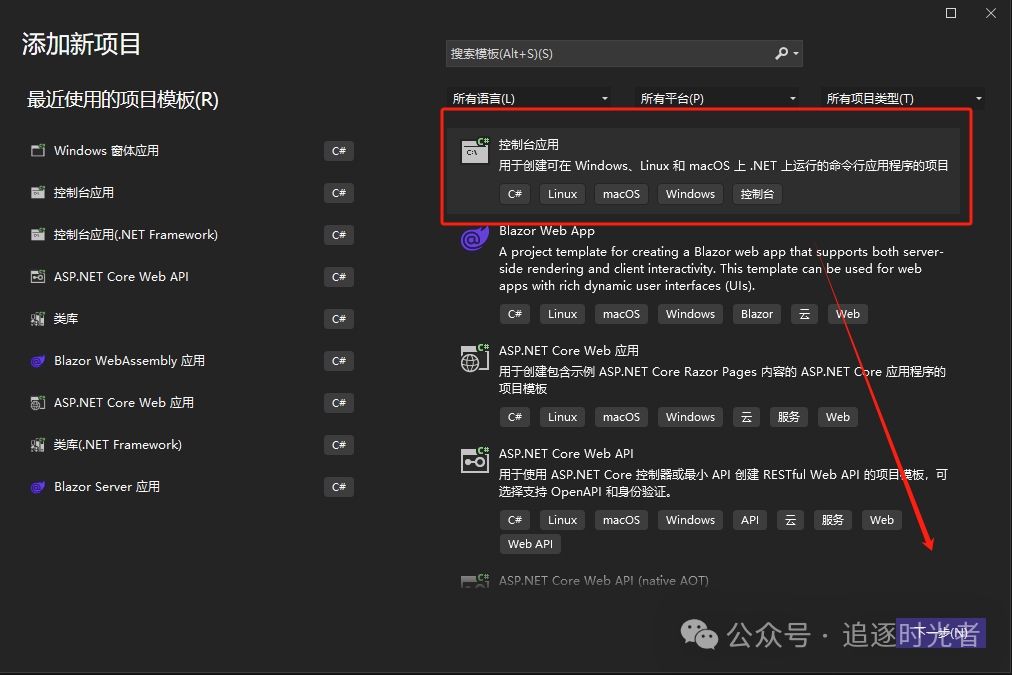The width and height of the screenshot is (1012, 675).
Task: Click the 类库(.NET Framework) recent icon
Action: coord(38,445)
